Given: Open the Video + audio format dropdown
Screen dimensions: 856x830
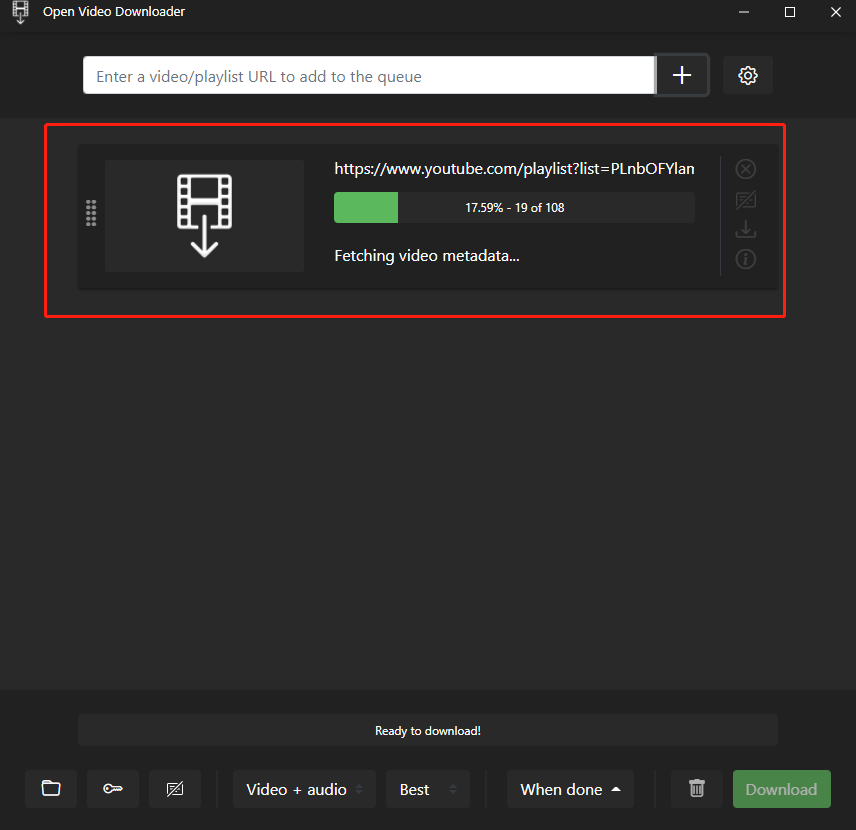Looking at the screenshot, I should [x=304, y=789].
